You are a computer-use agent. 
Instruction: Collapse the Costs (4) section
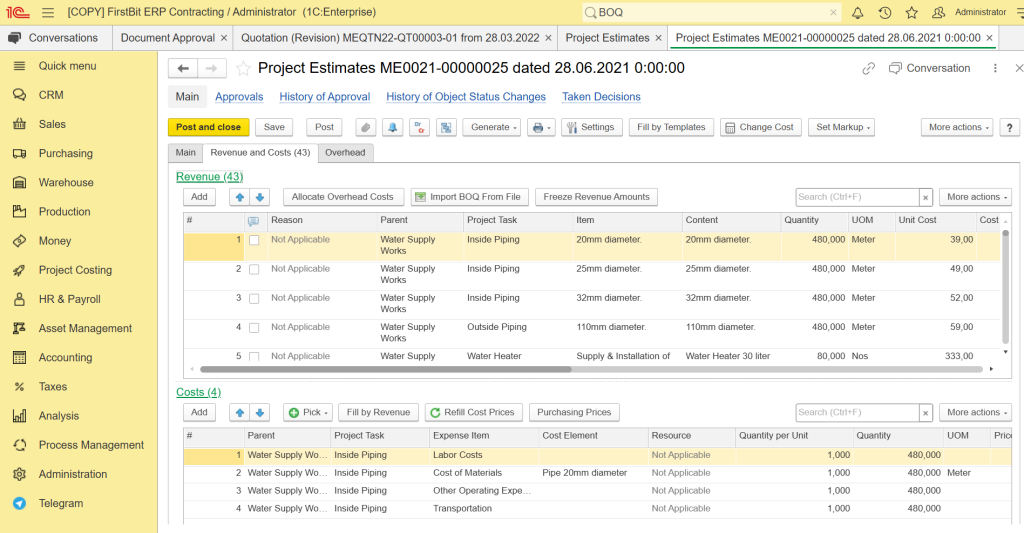pyautogui.click(x=199, y=392)
